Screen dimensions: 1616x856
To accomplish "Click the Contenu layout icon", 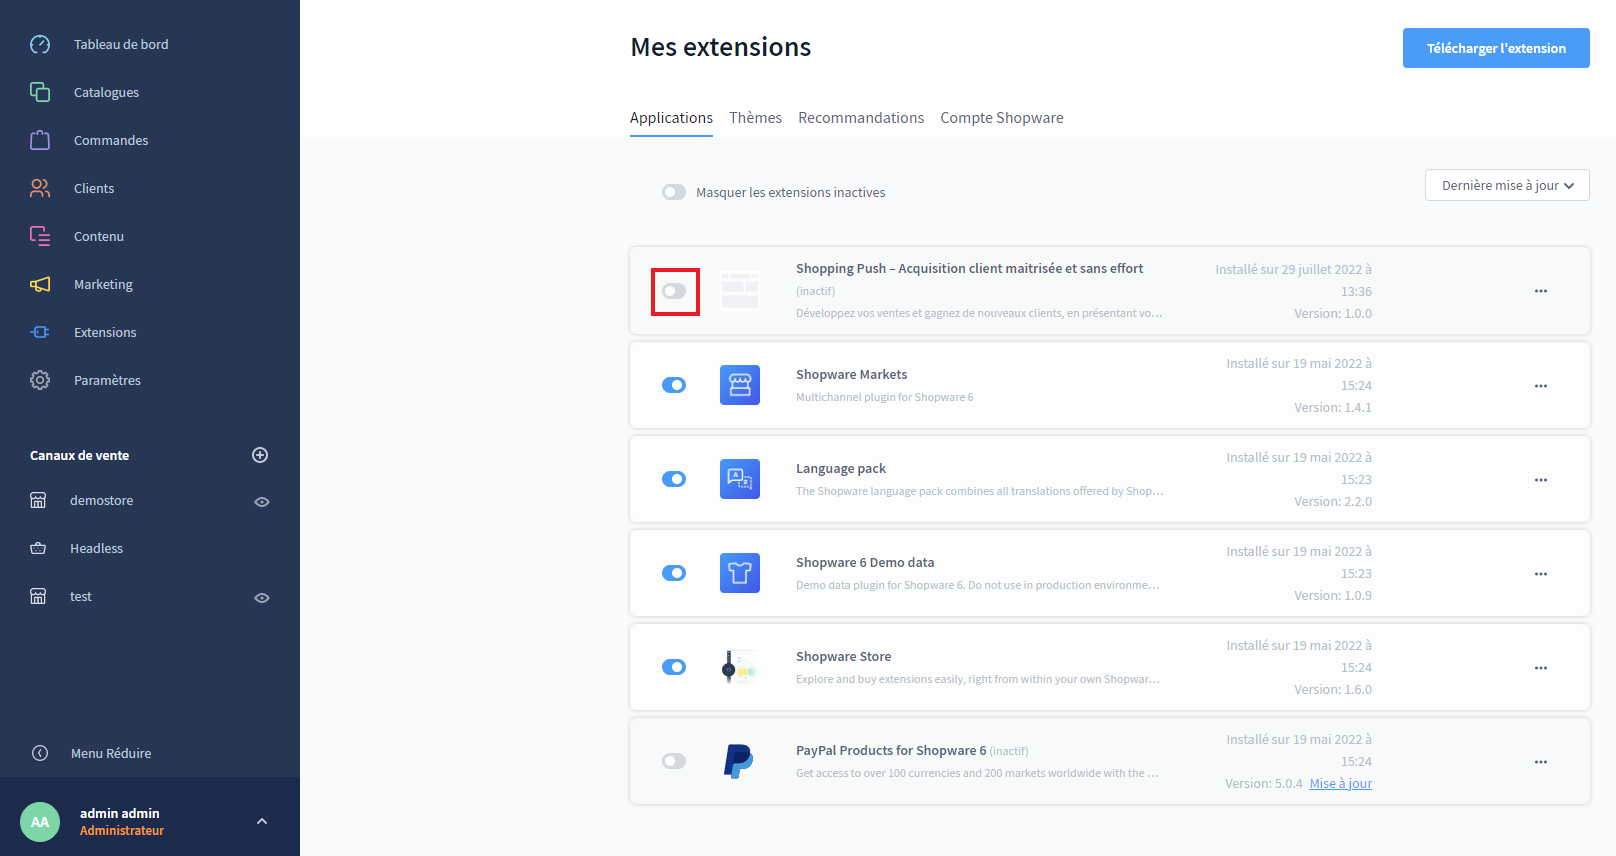I will pos(40,236).
